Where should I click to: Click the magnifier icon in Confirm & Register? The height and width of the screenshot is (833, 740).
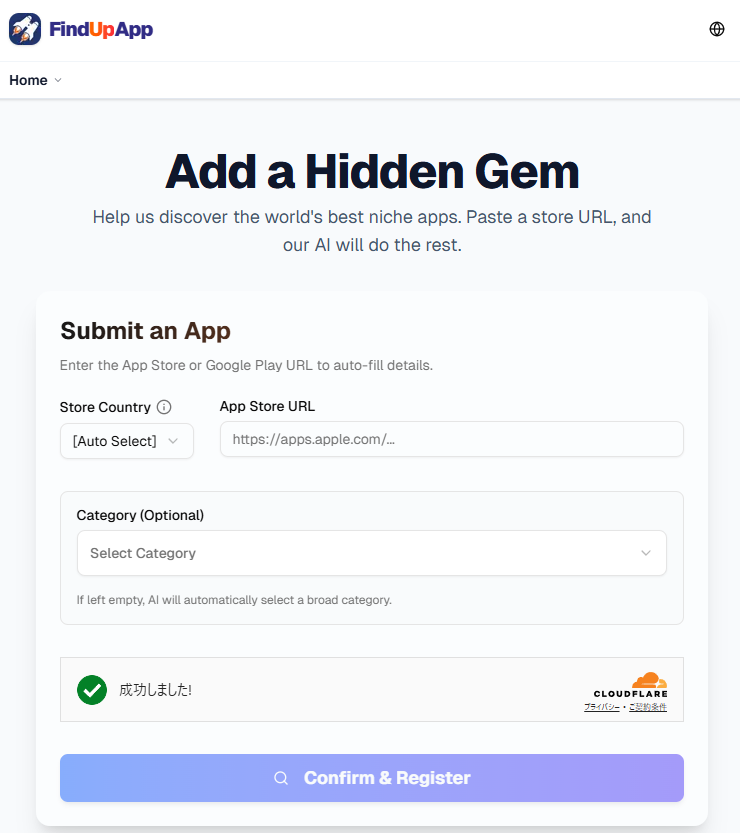click(281, 777)
